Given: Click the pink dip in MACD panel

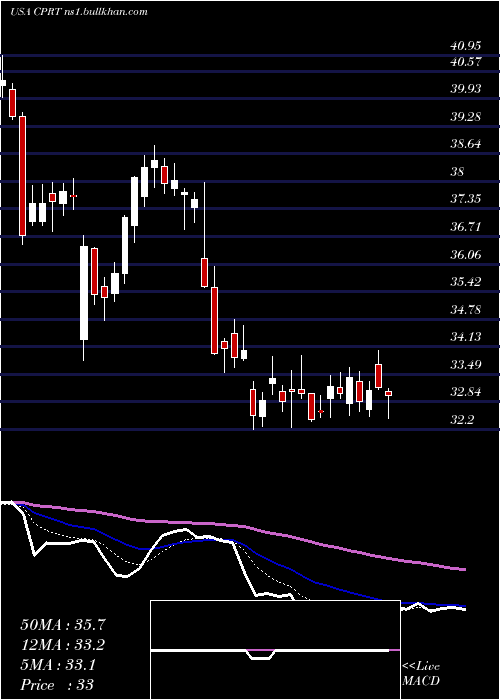Looking at the screenshot, I should 260,654.
